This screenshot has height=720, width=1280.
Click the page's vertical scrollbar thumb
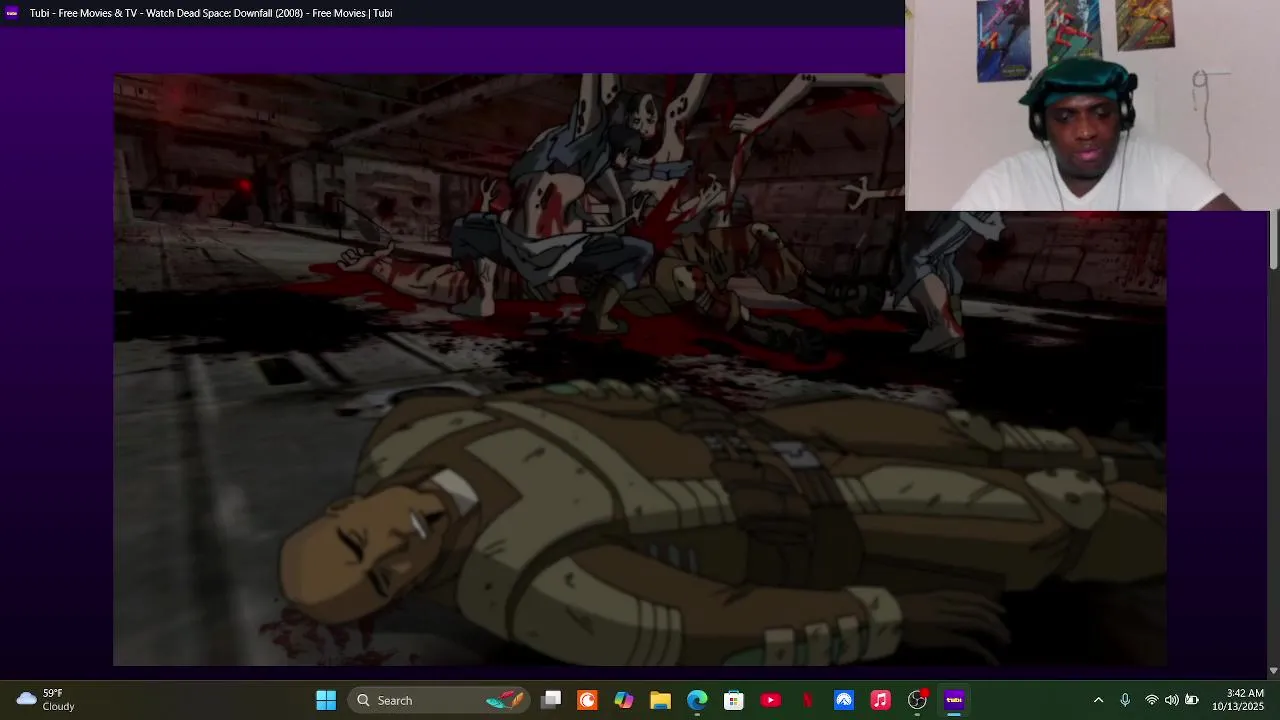click(1273, 240)
